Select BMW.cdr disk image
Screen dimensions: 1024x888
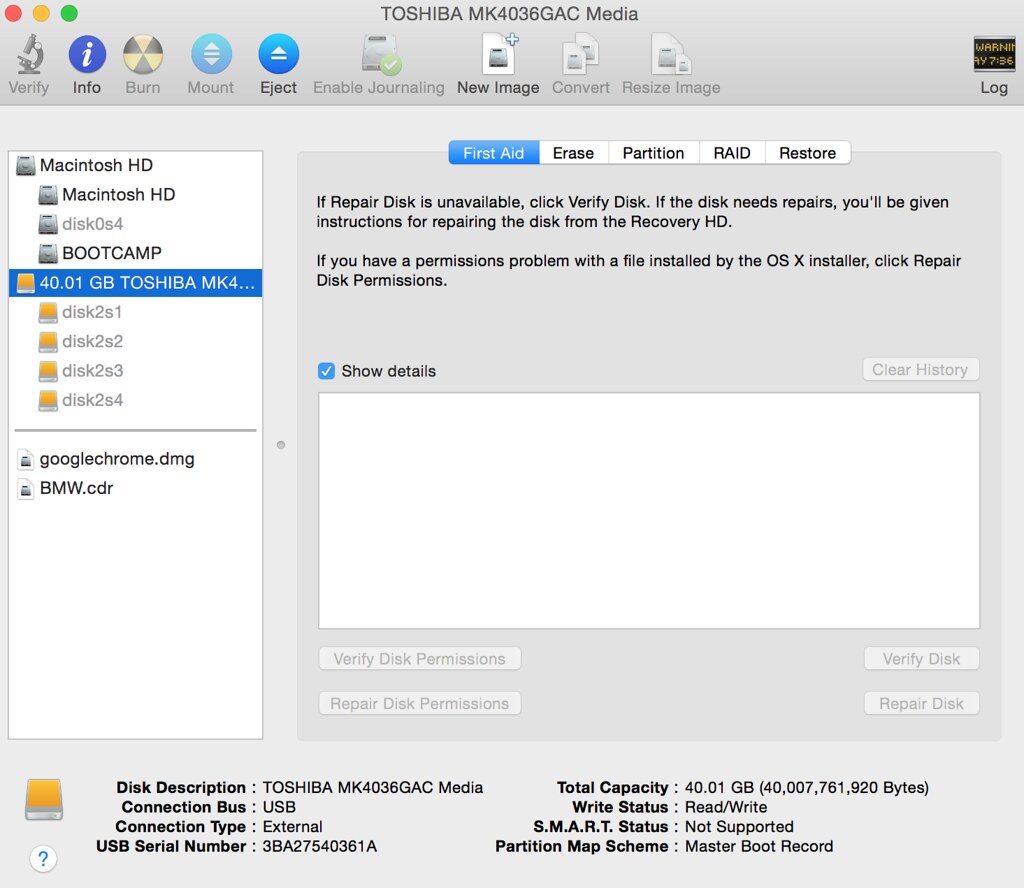(x=136, y=488)
